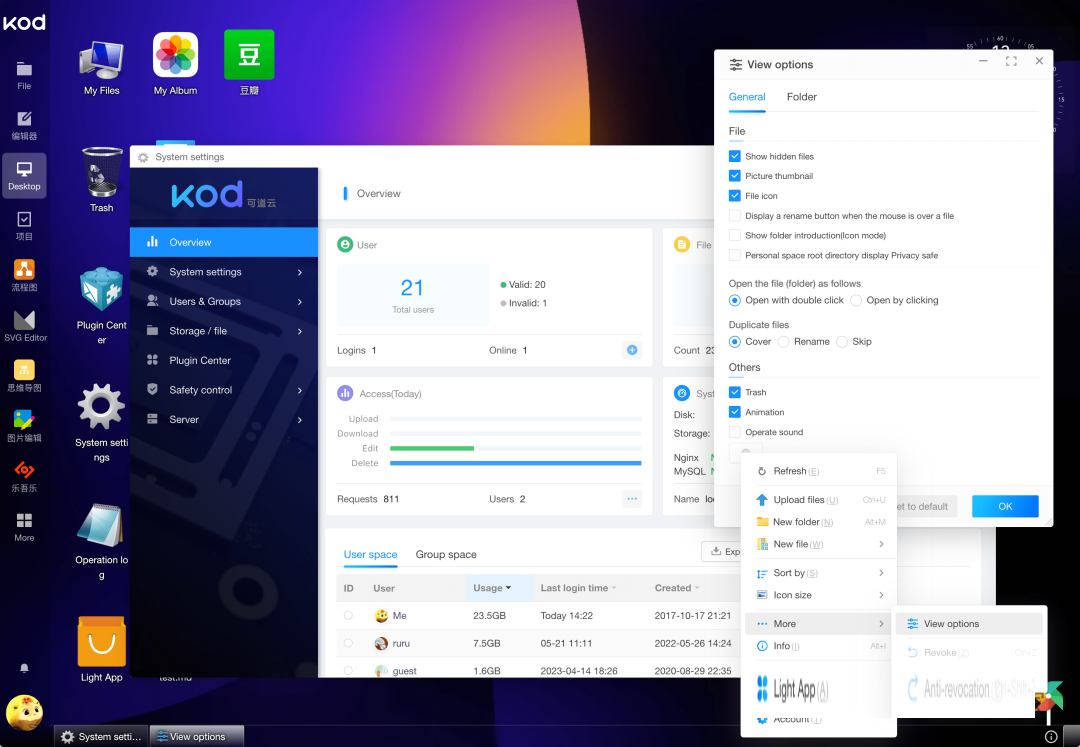Launch the 流程图 flowchart app
Screen dimensions: 1080x747
24,276
